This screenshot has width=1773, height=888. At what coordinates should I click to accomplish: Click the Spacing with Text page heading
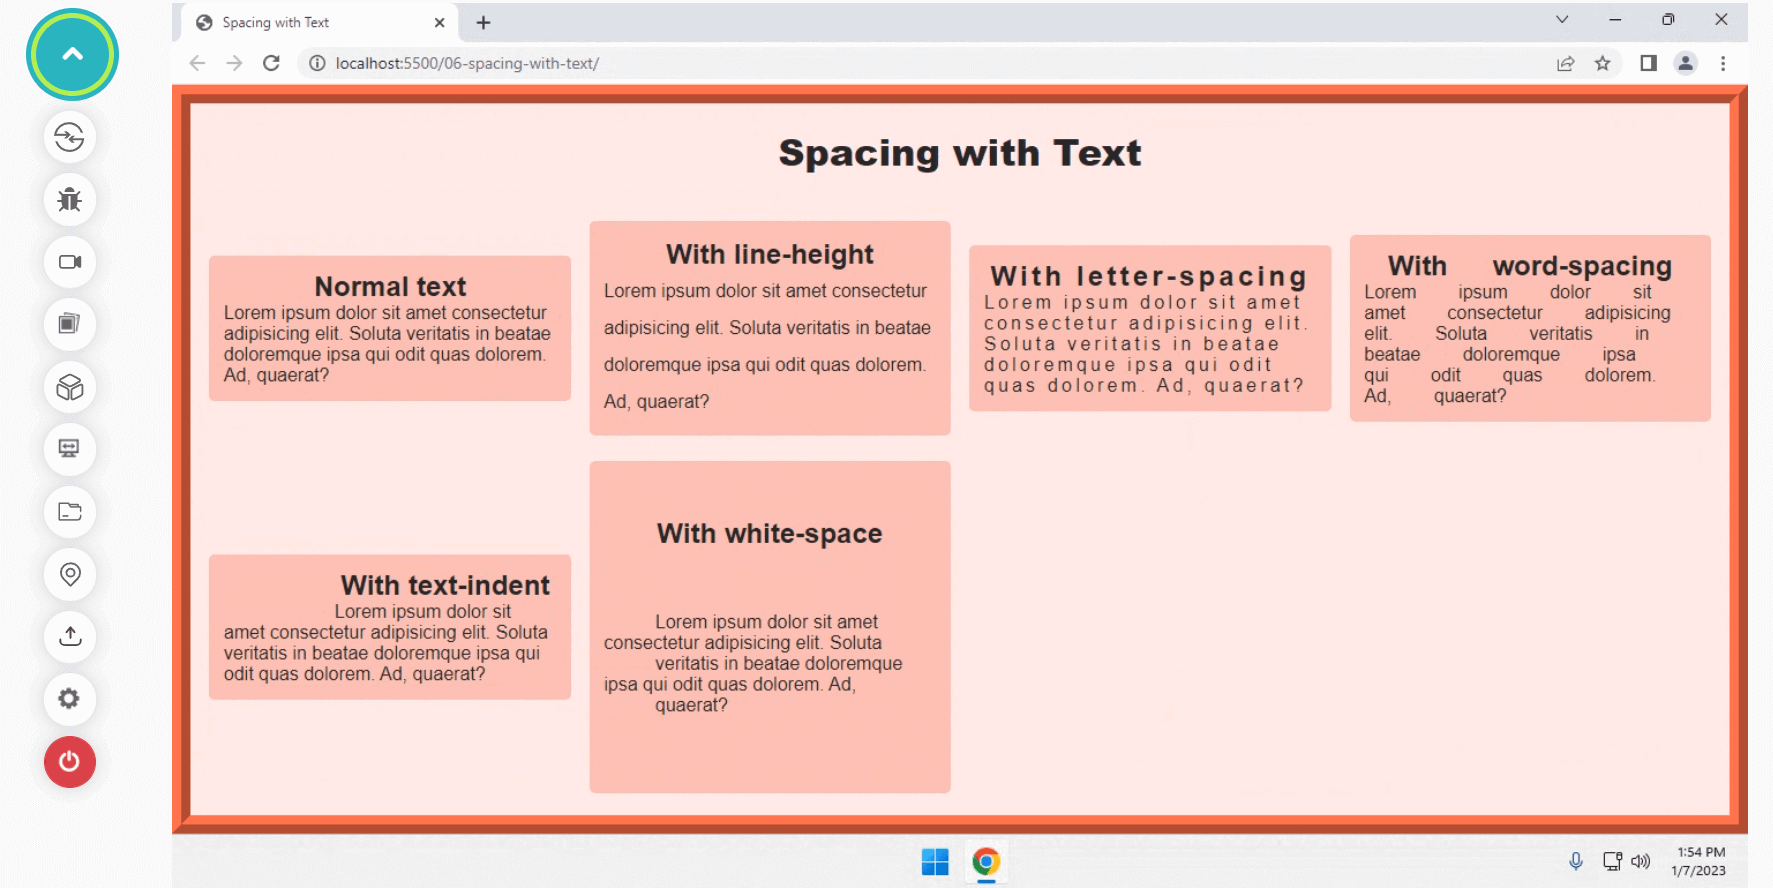[x=960, y=153]
